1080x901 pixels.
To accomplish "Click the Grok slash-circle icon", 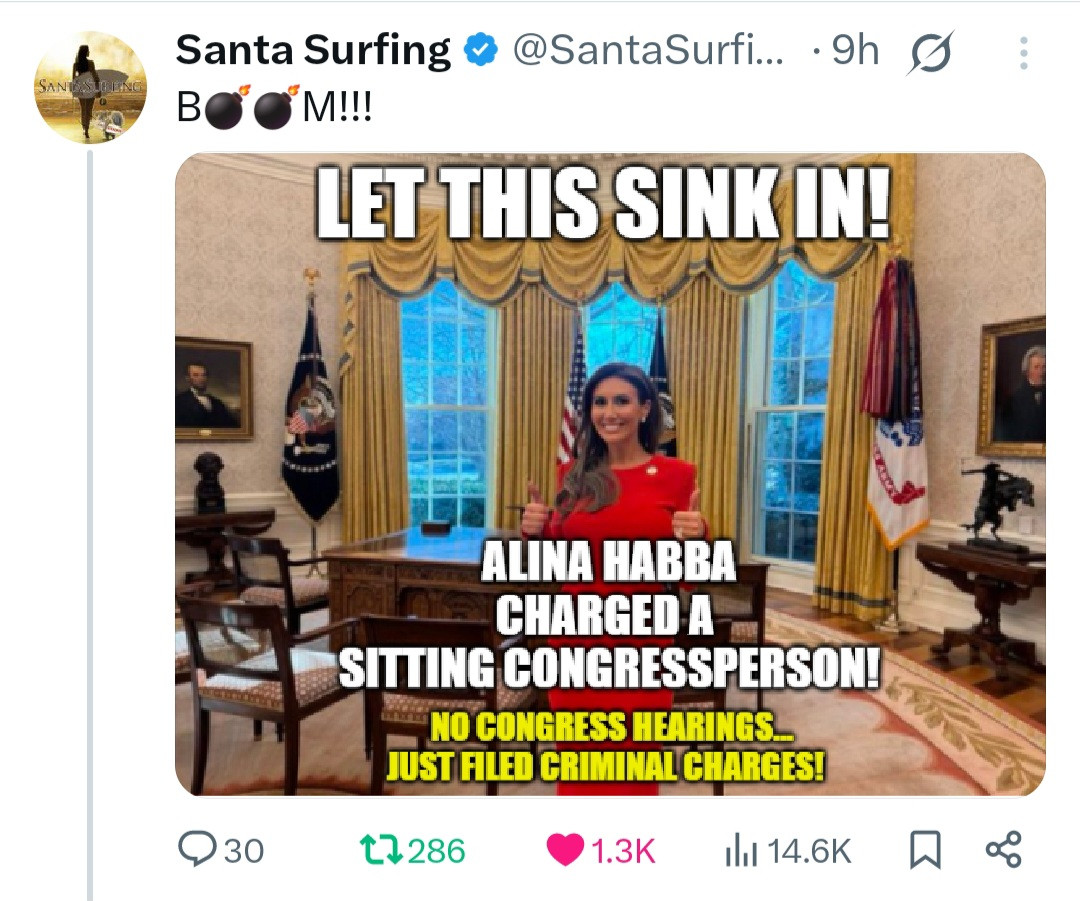I will click(x=931, y=52).
